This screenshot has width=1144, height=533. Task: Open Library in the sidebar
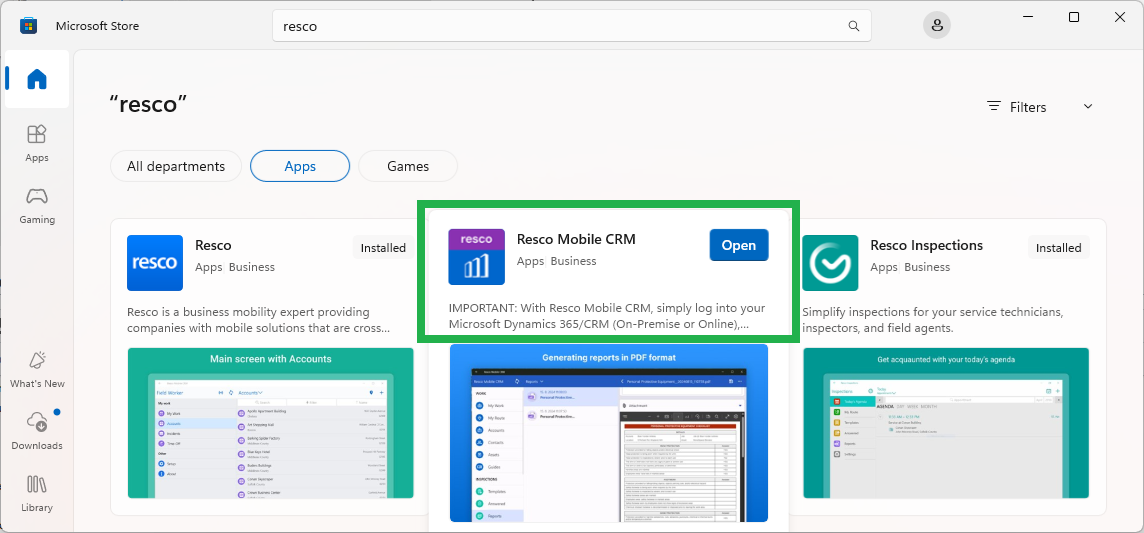36,493
